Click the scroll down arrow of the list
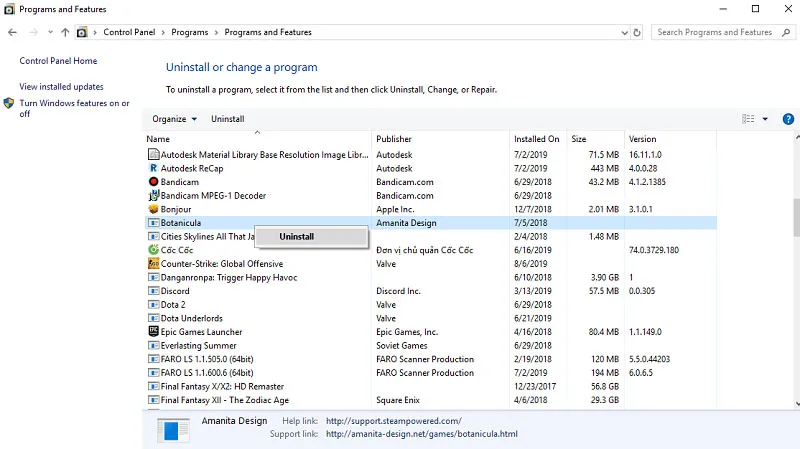800x449 pixels. tap(797, 404)
